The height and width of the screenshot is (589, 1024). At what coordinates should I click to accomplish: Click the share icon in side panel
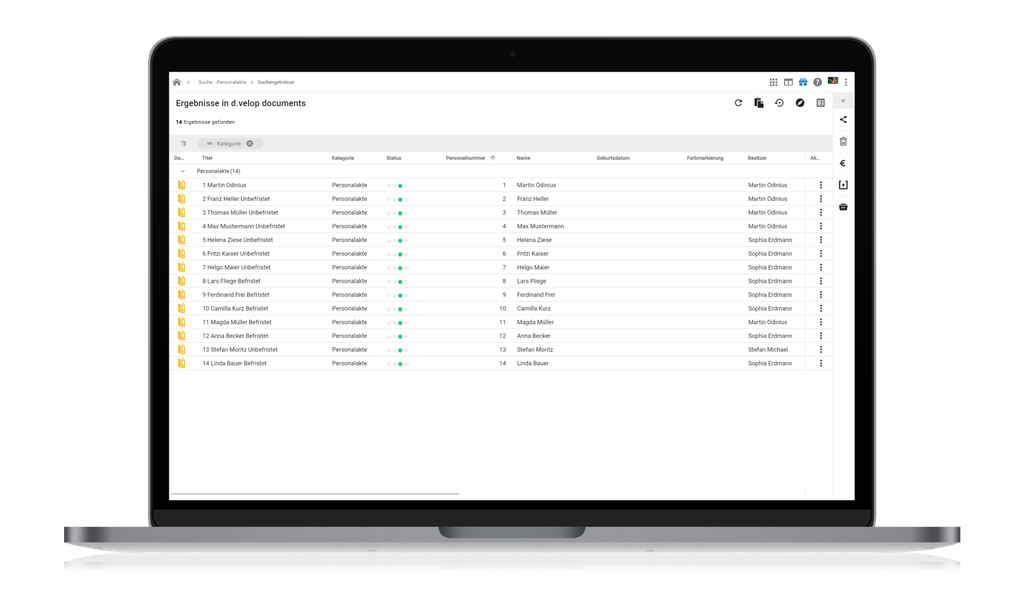coord(843,119)
